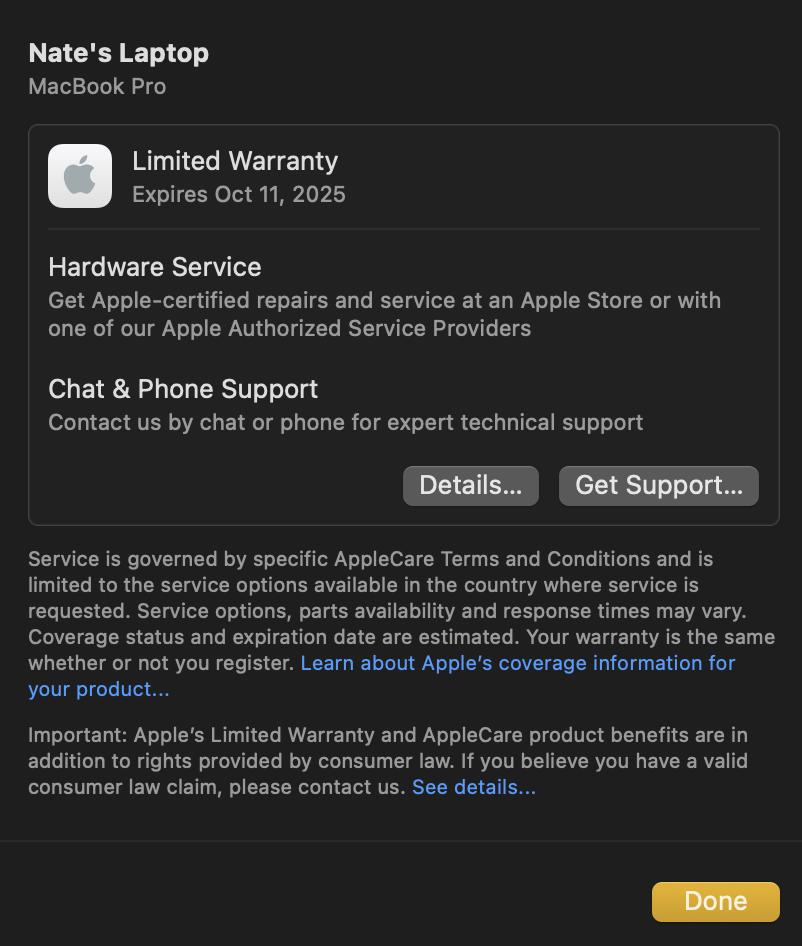Open Learn about Apple's coverage information link
The width and height of the screenshot is (802, 946).
518,663
